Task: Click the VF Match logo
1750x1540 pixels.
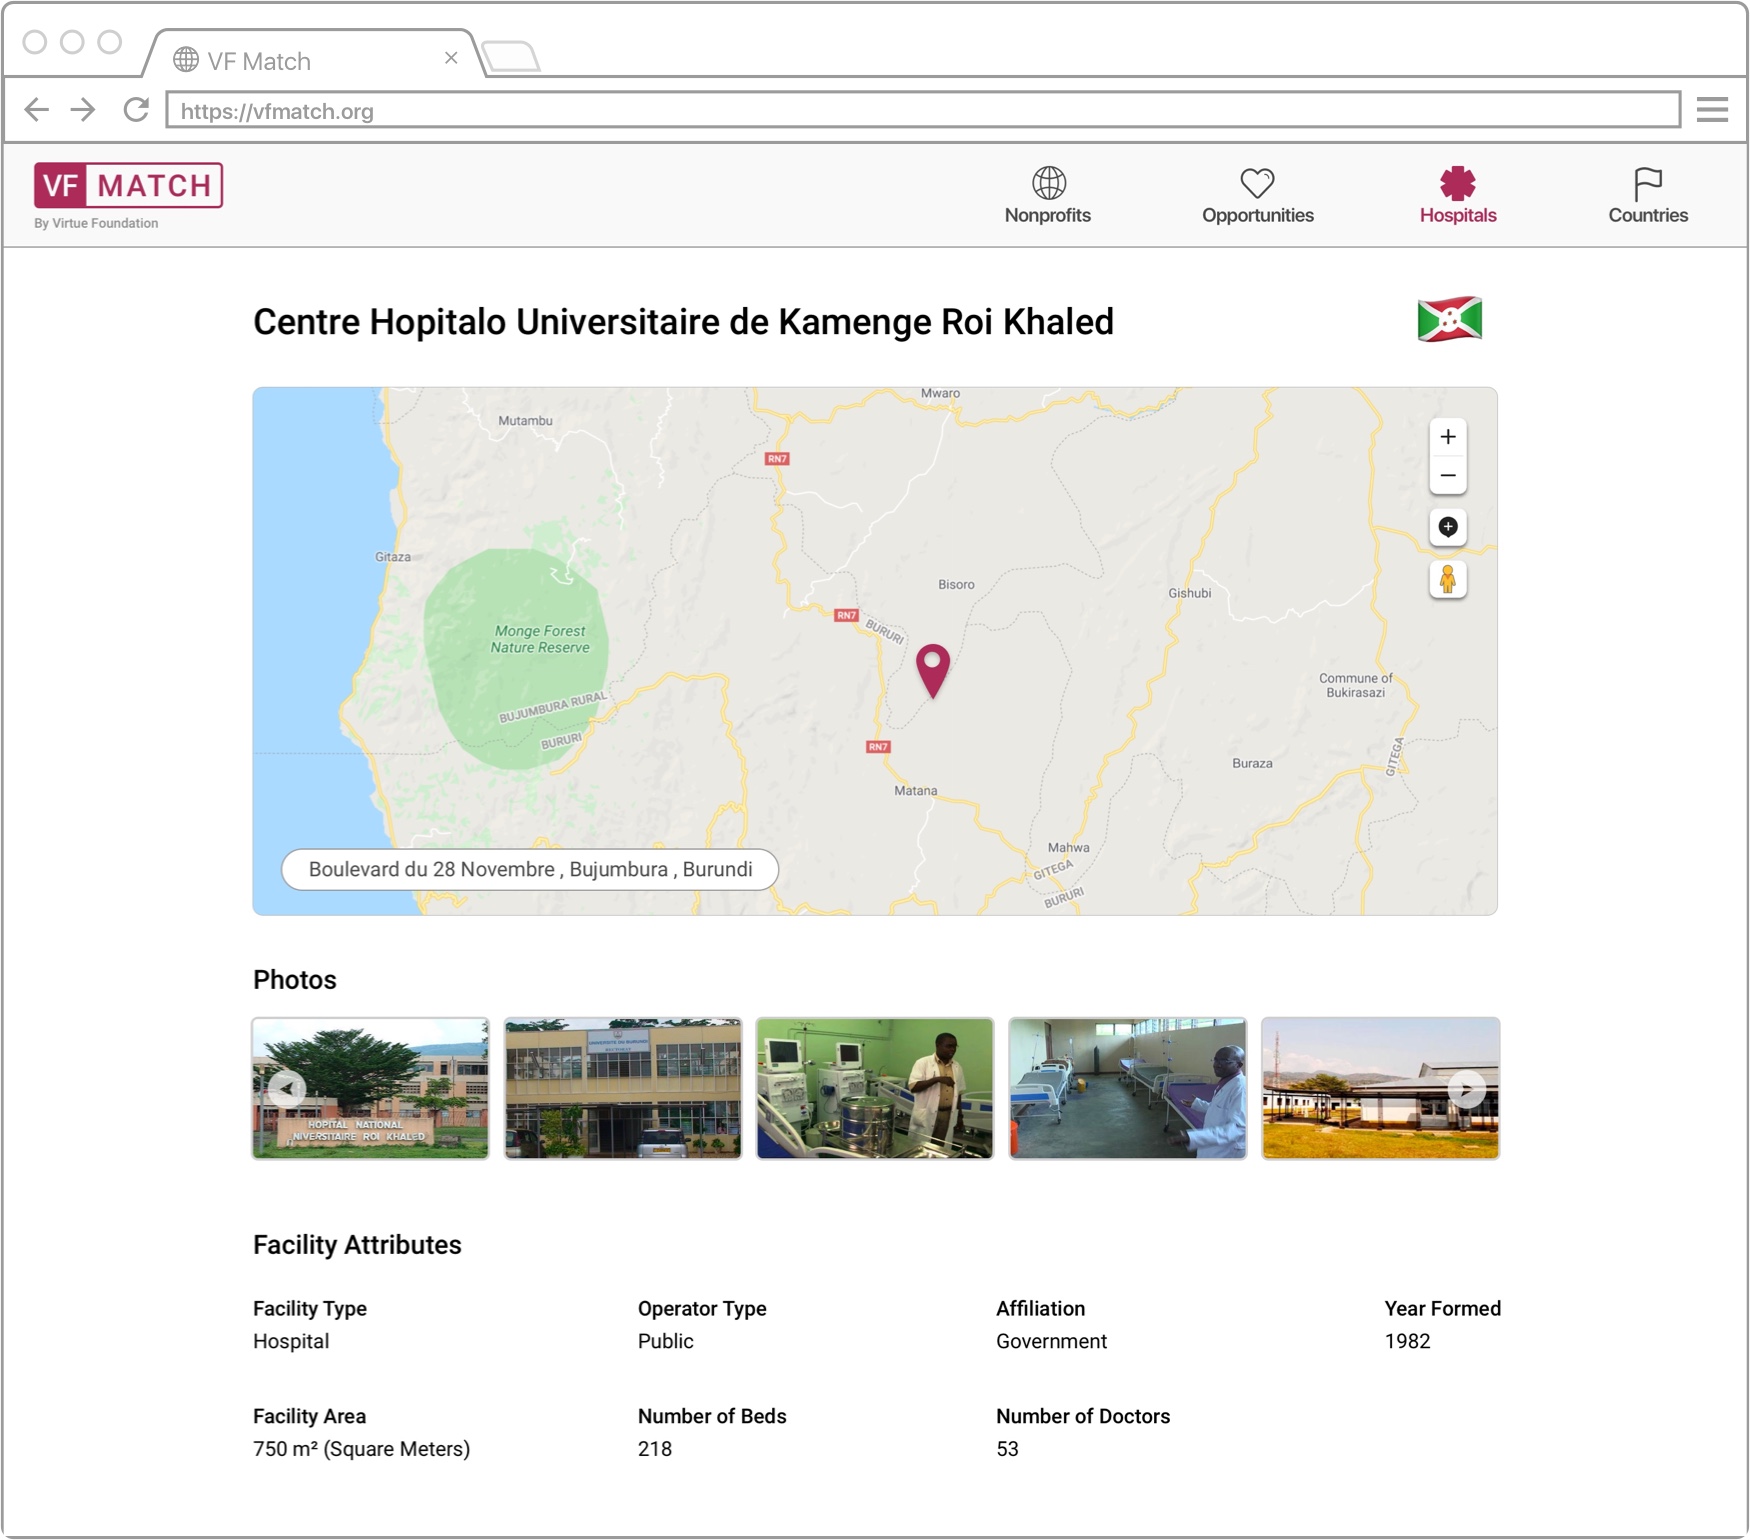Action: click(x=128, y=186)
